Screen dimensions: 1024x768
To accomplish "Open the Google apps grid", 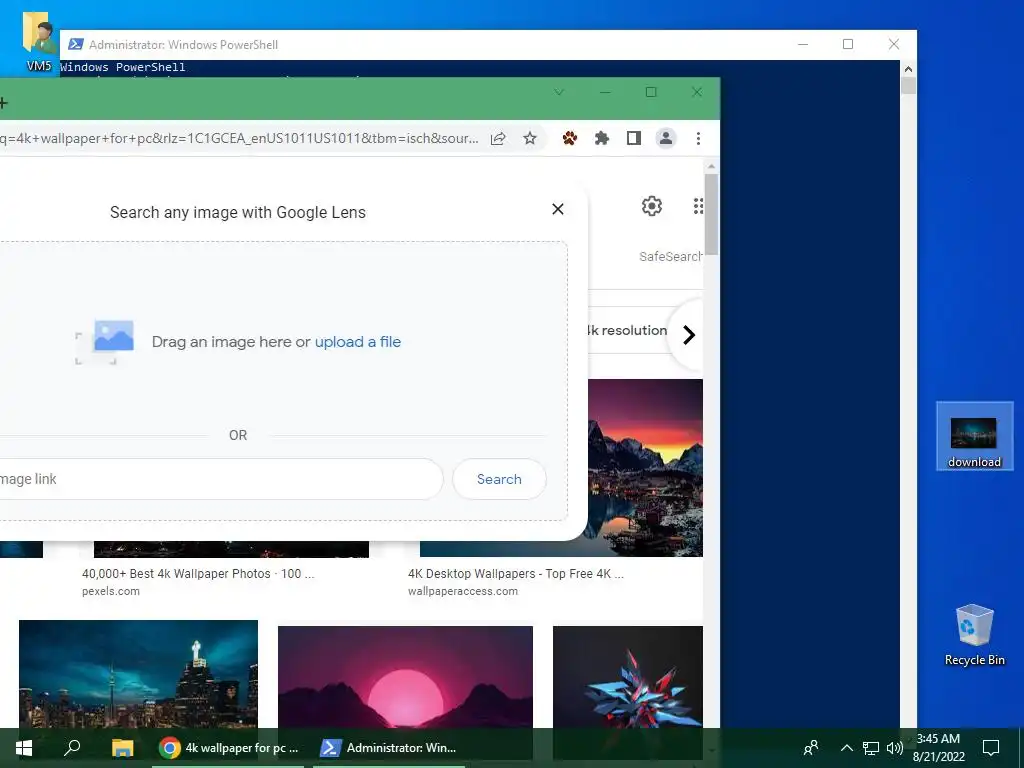I will 698,206.
